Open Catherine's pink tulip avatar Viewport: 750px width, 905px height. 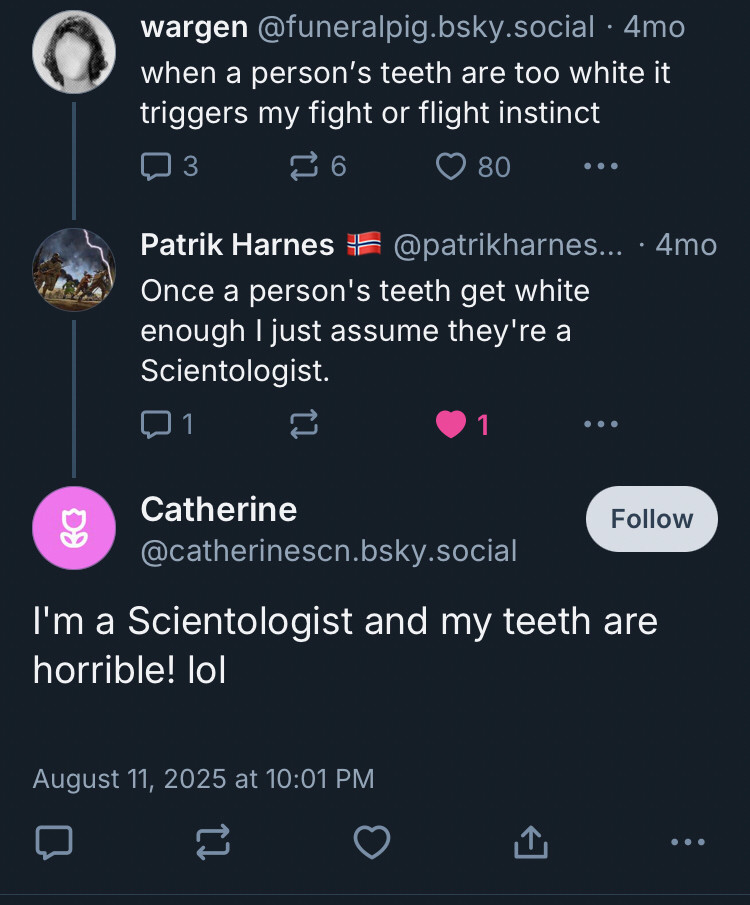point(74,528)
